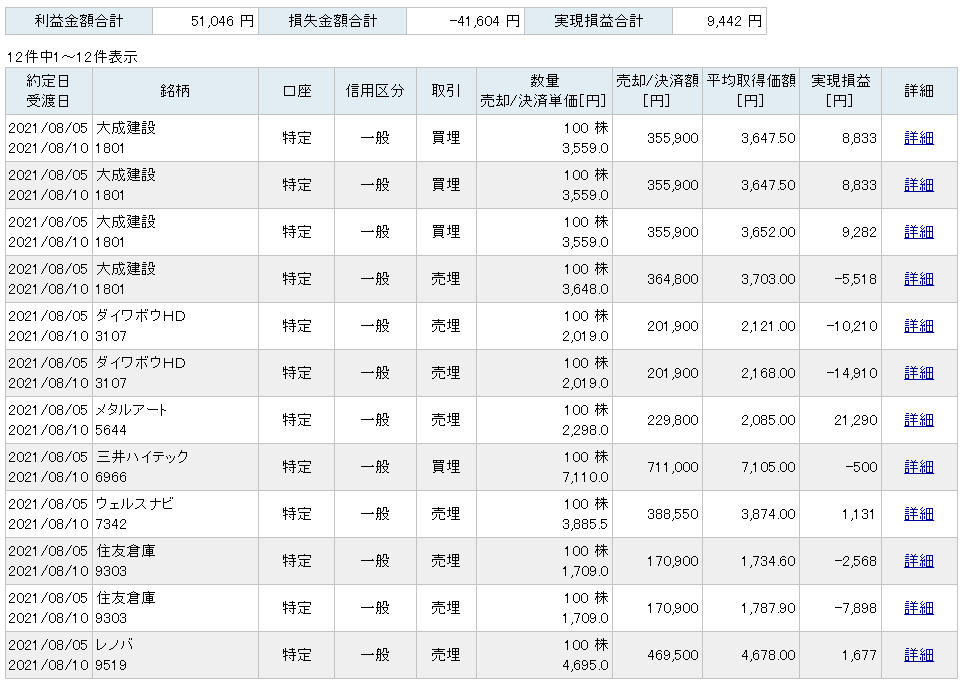Open 詳細 link for レノバ row
Viewport: 960px width, 686px height.
[x=918, y=655]
